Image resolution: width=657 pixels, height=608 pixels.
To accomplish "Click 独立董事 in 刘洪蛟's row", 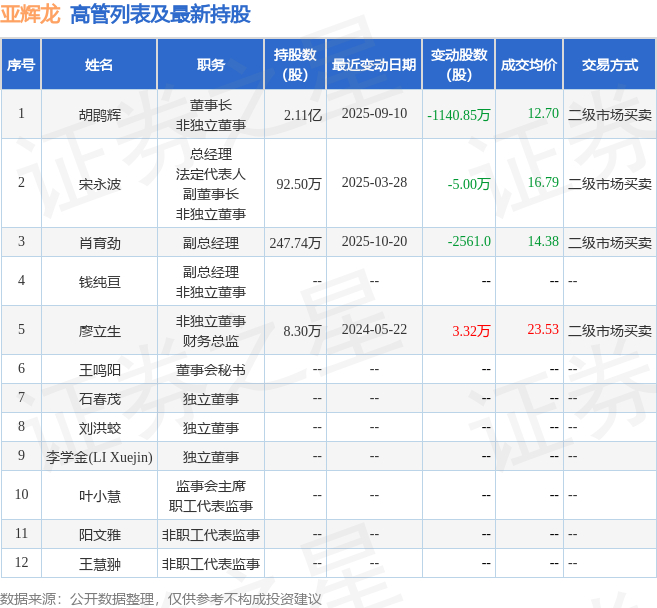I will point(211,428).
